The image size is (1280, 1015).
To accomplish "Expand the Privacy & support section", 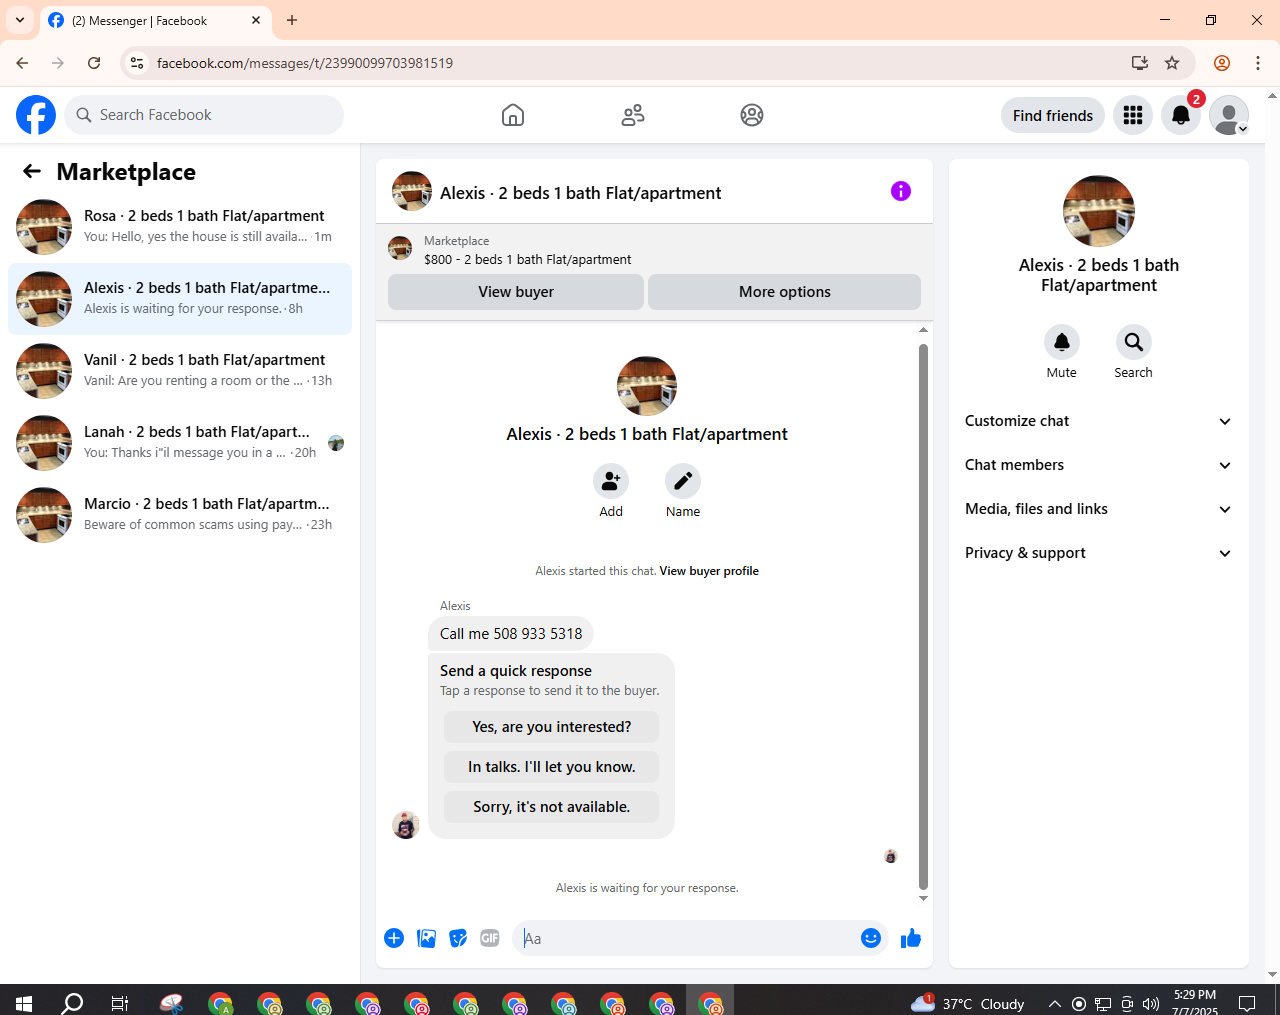I will (x=1098, y=553).
